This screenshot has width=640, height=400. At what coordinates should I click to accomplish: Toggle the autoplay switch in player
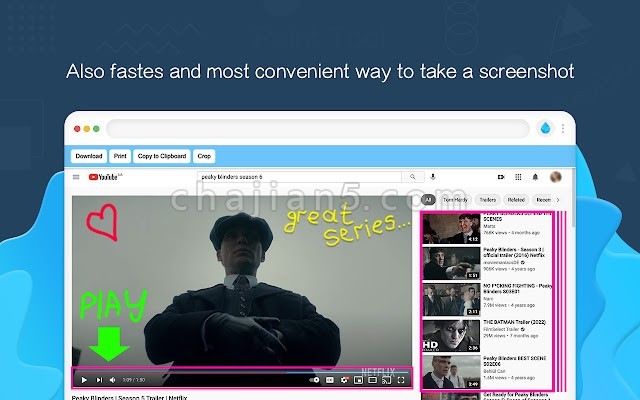[x=314, y=380]
